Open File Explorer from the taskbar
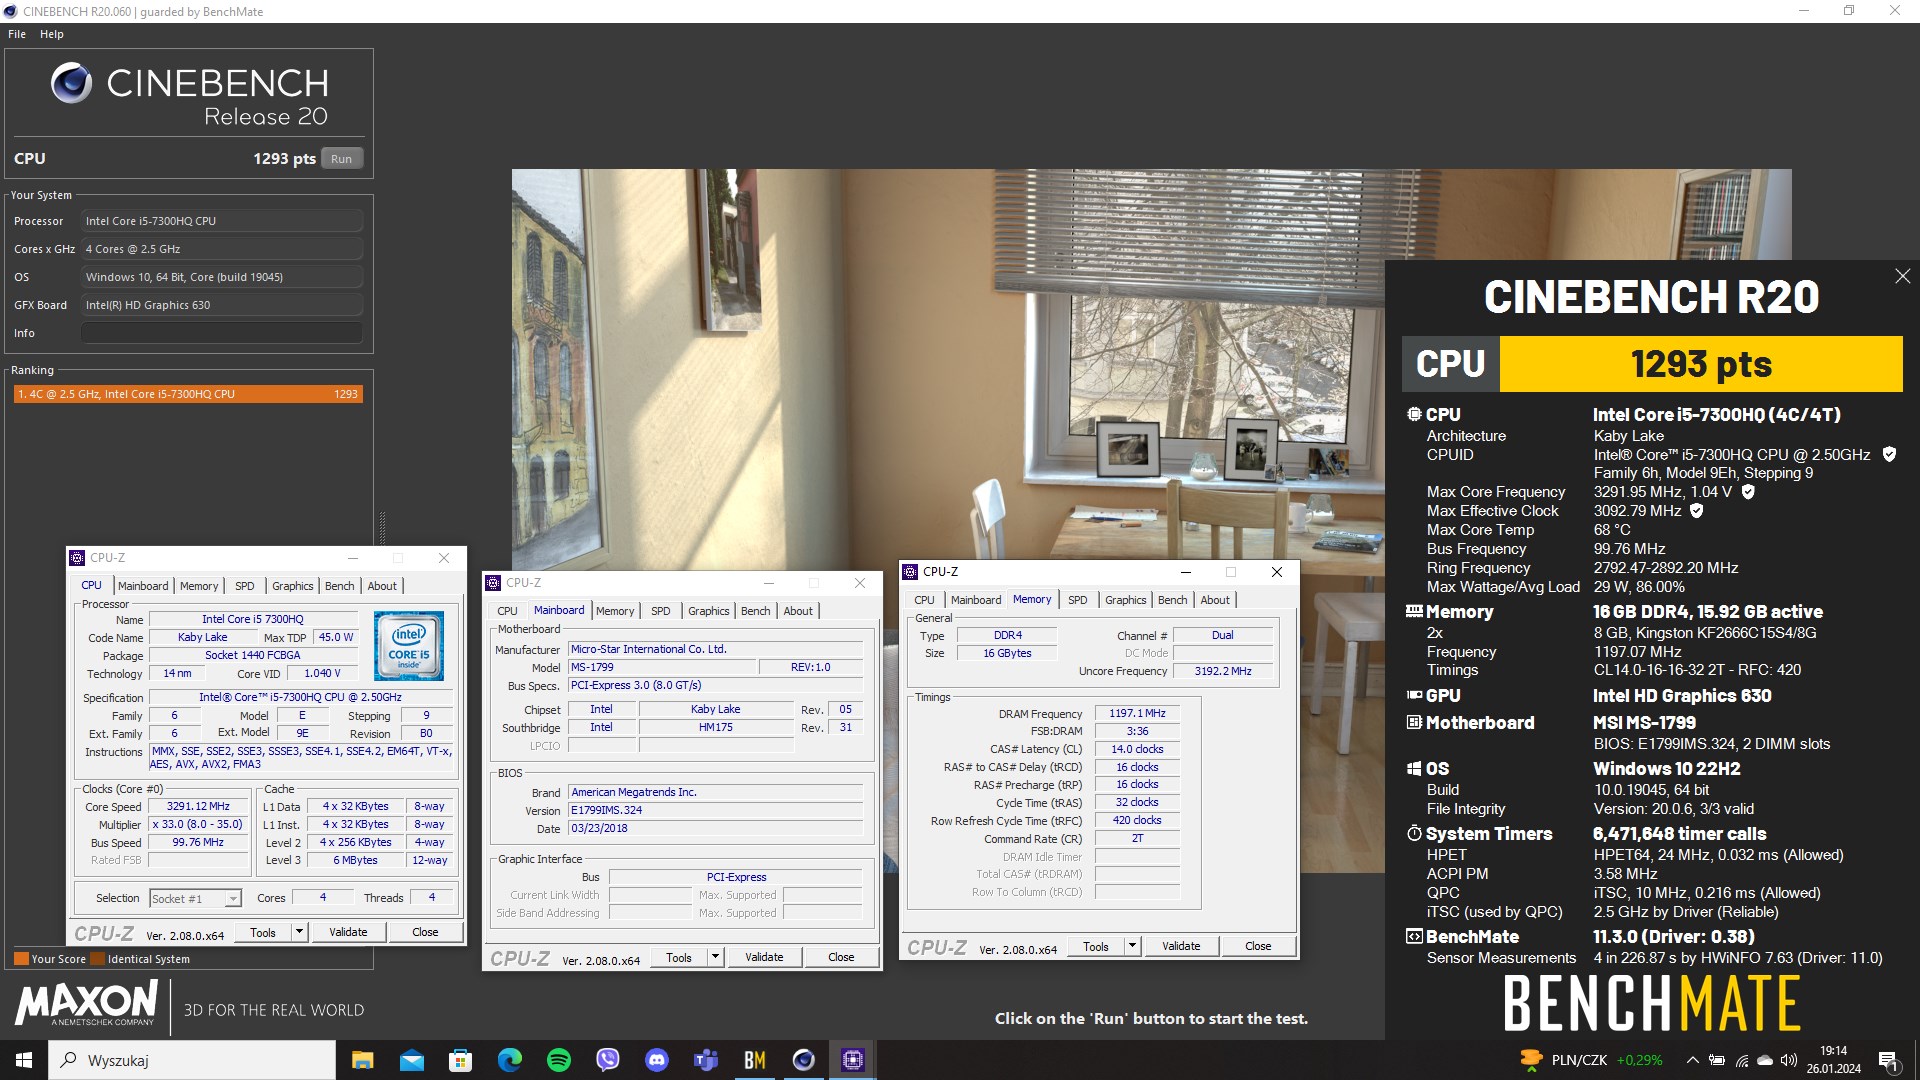The height and width of the screenshot is (1080, 1920). 362,1060
